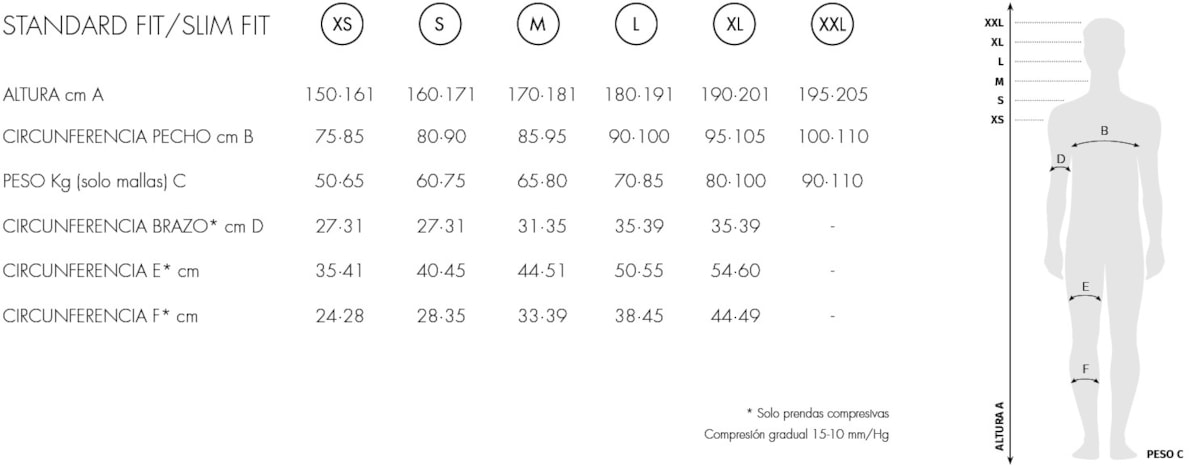The height and width of the screenshot is (467, 1200).
Task: Click the 80·100 weight value for XL
Action: [x=734, y=182]
